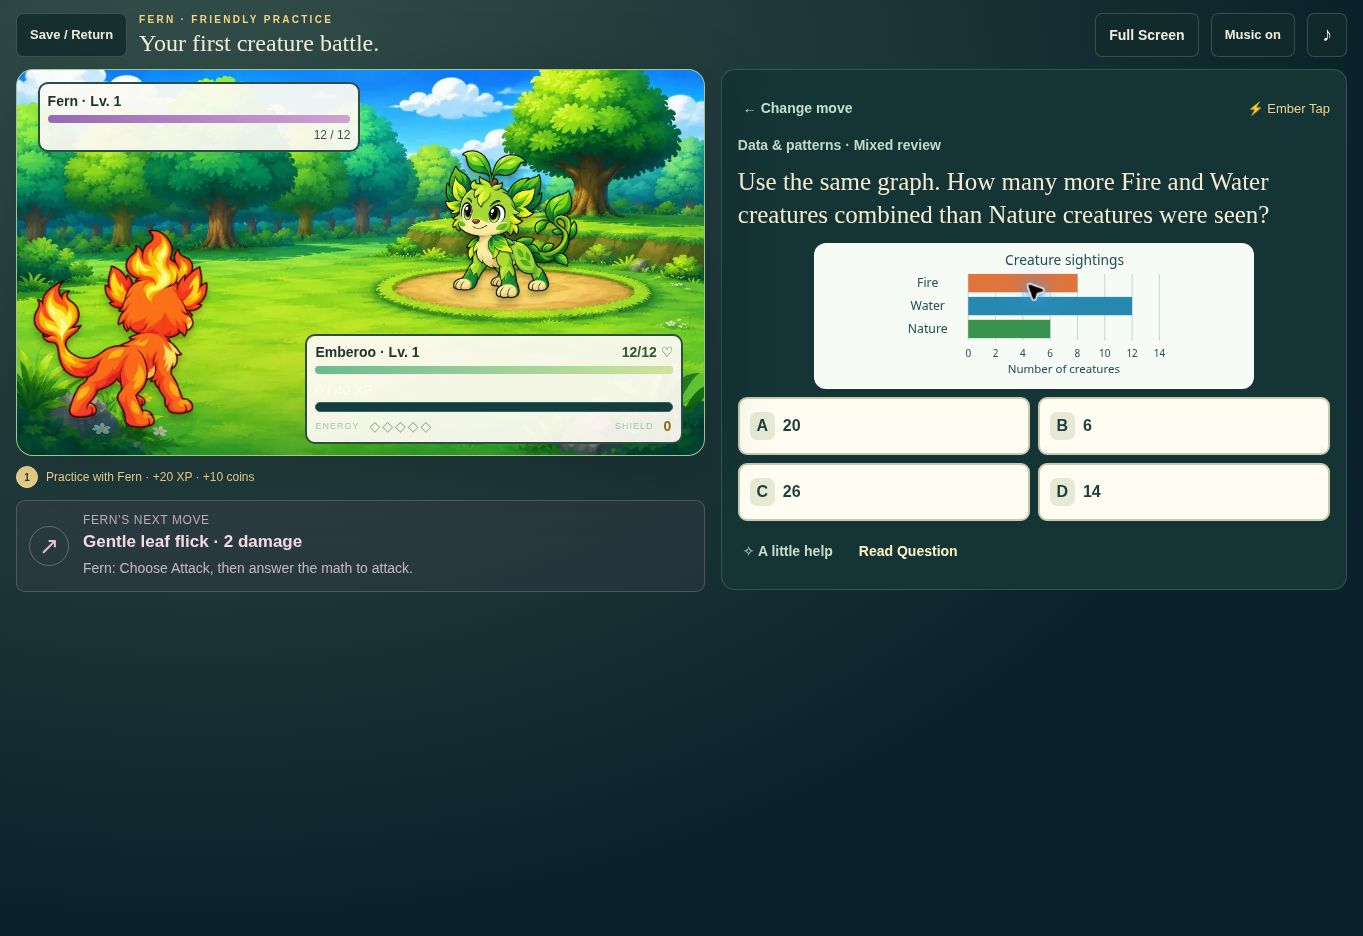This screenshot has height=936, width=1363.
Task: Choose answer D: 14
Action: (1184, 492)
